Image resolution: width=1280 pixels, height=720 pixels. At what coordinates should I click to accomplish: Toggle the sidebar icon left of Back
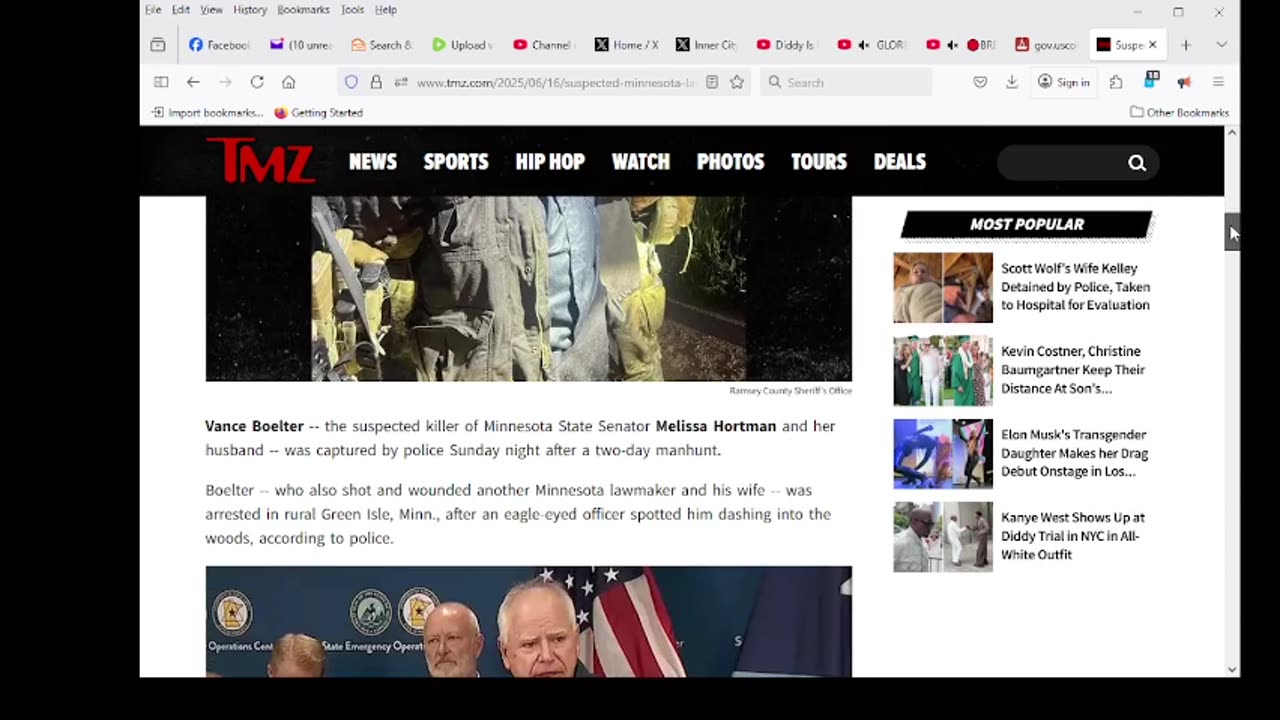(x=161, y=82)
